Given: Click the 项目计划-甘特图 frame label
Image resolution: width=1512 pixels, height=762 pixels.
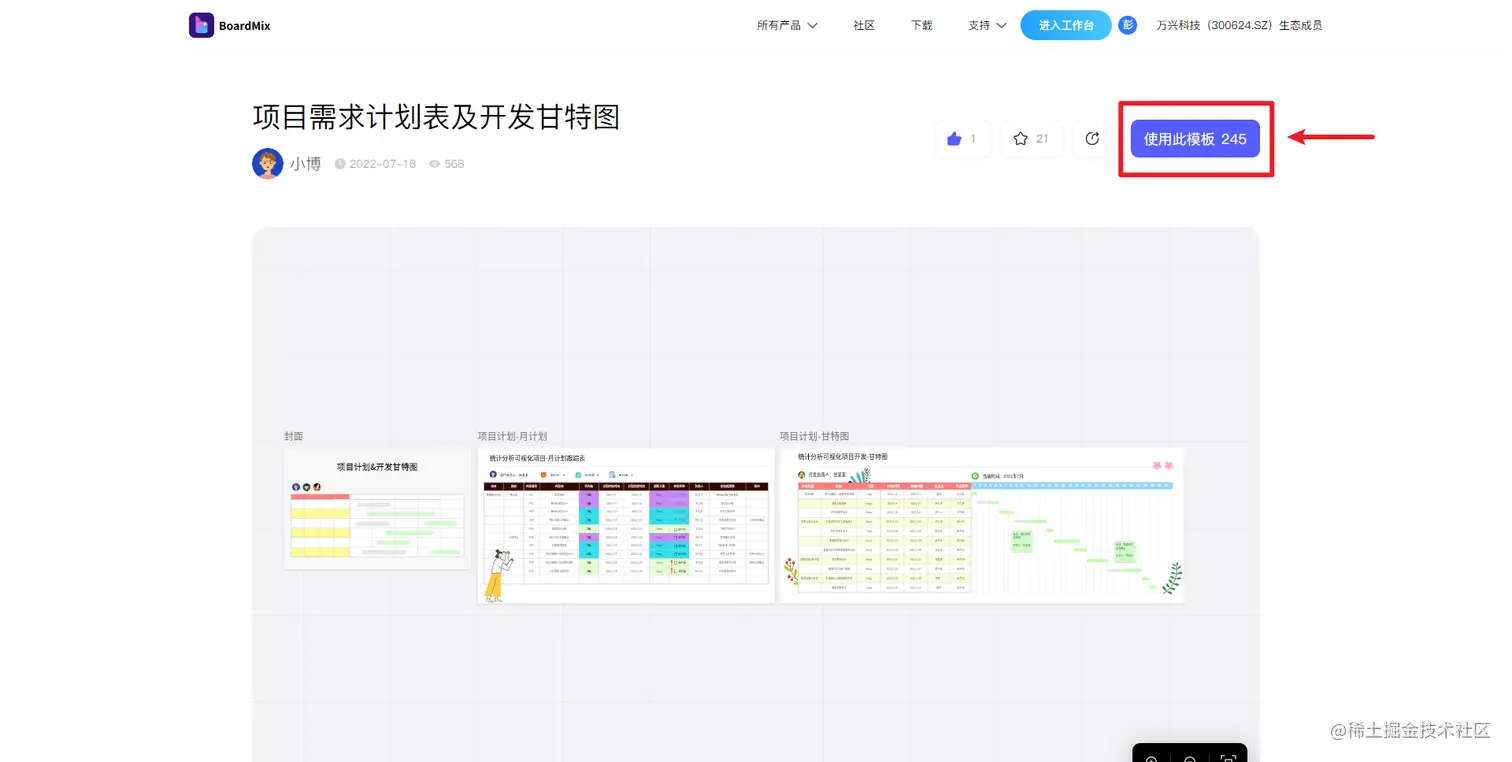Looking at the screenshot, I should [815, 437].
